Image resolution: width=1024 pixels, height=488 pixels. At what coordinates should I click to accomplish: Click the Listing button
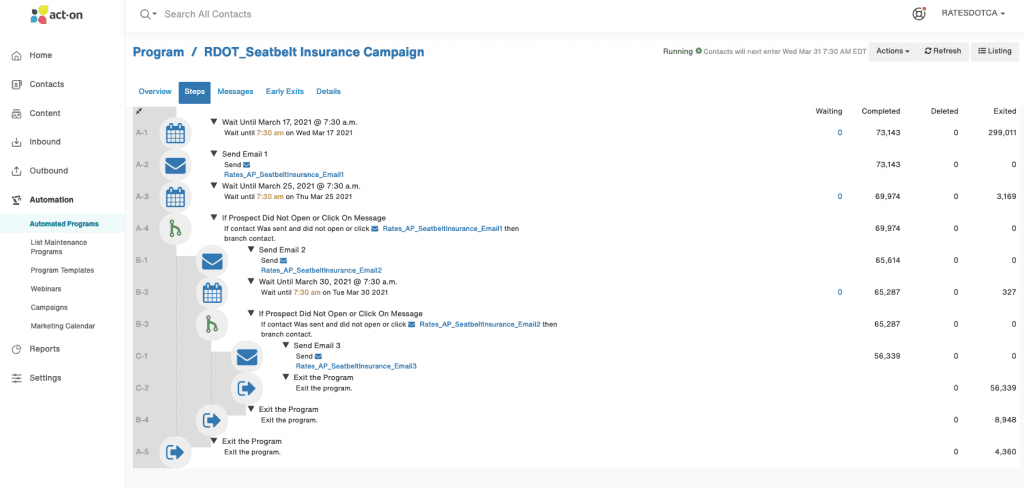[x=995, y=51]
